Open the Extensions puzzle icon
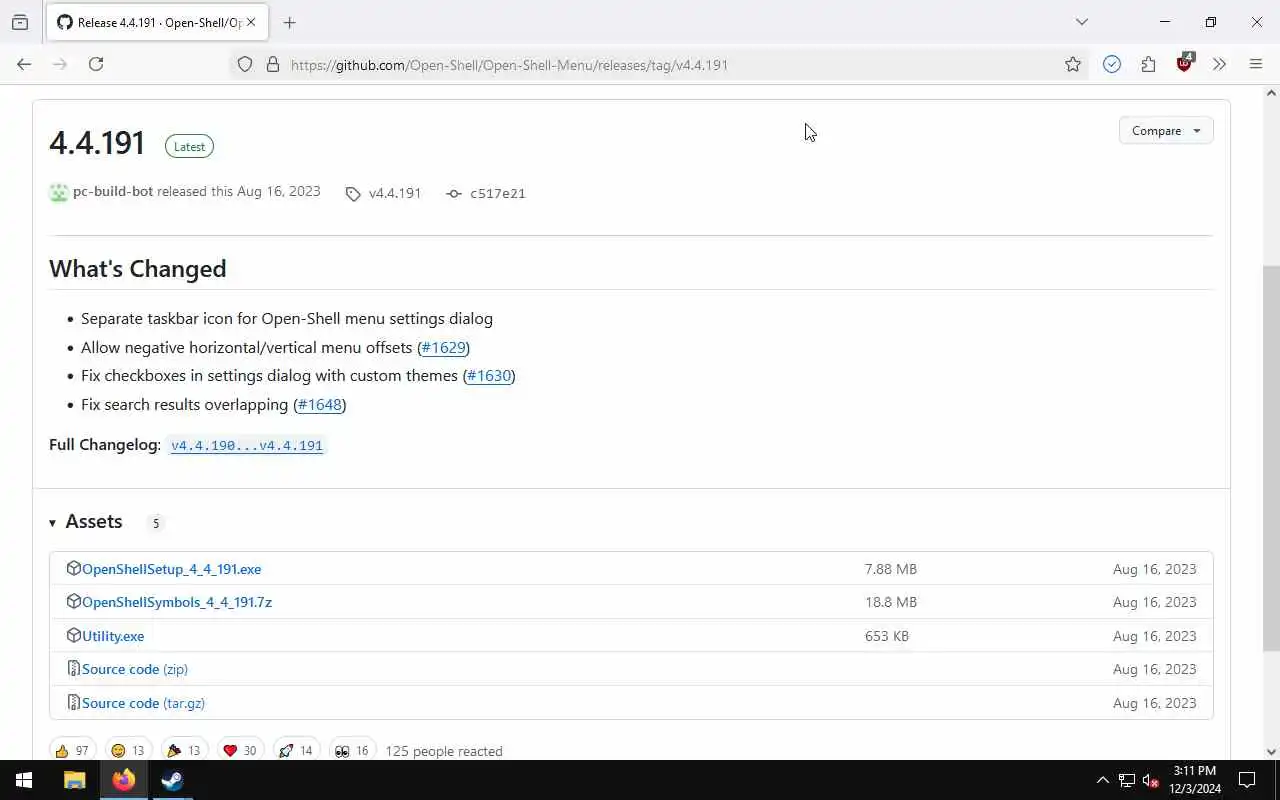 coord(1148,64)
